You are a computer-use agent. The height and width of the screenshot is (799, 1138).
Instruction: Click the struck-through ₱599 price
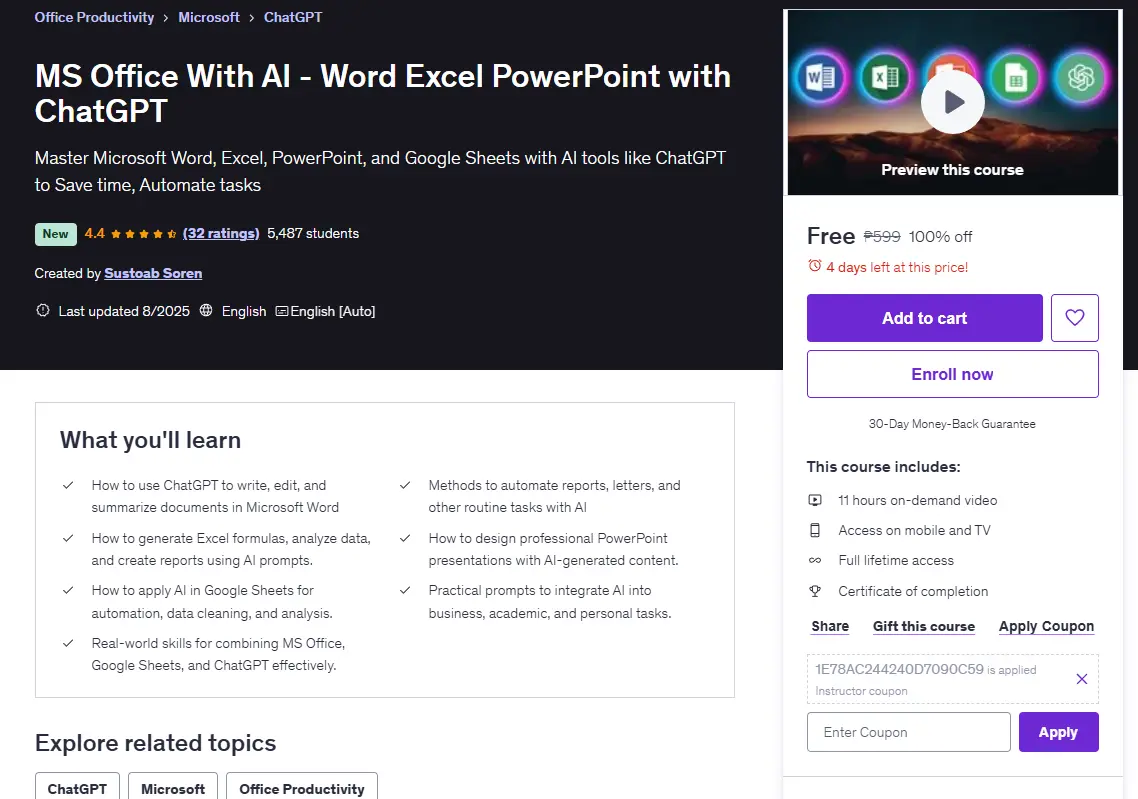[x=882, y=237]
